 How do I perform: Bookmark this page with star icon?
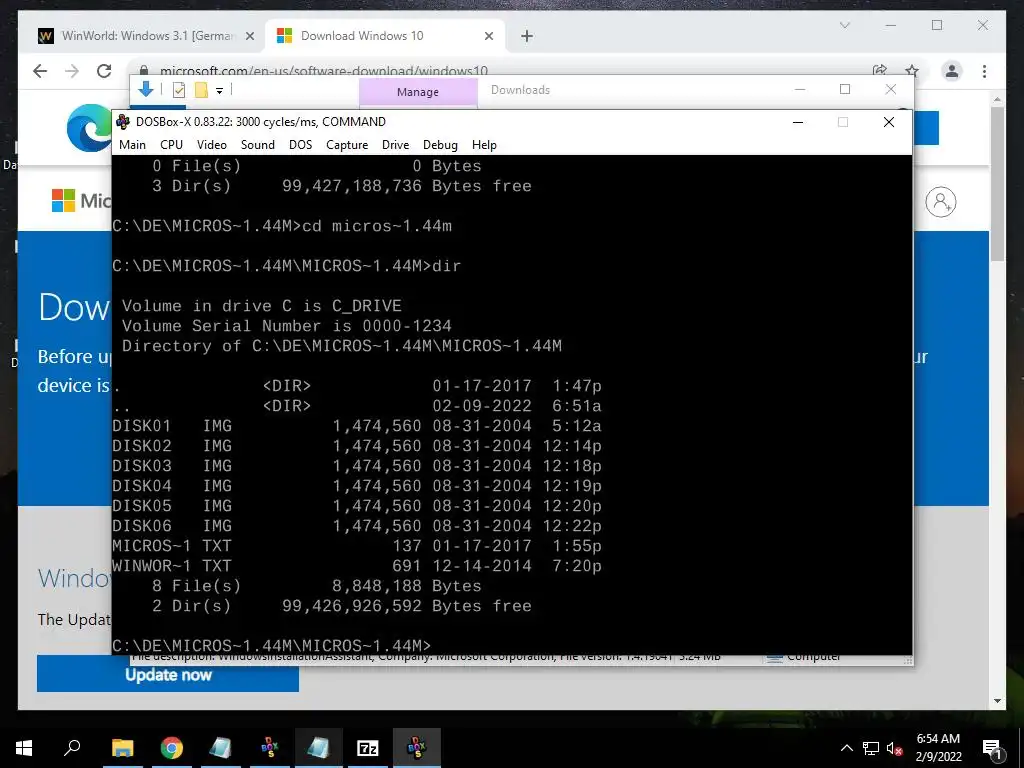tap(912, 71)
